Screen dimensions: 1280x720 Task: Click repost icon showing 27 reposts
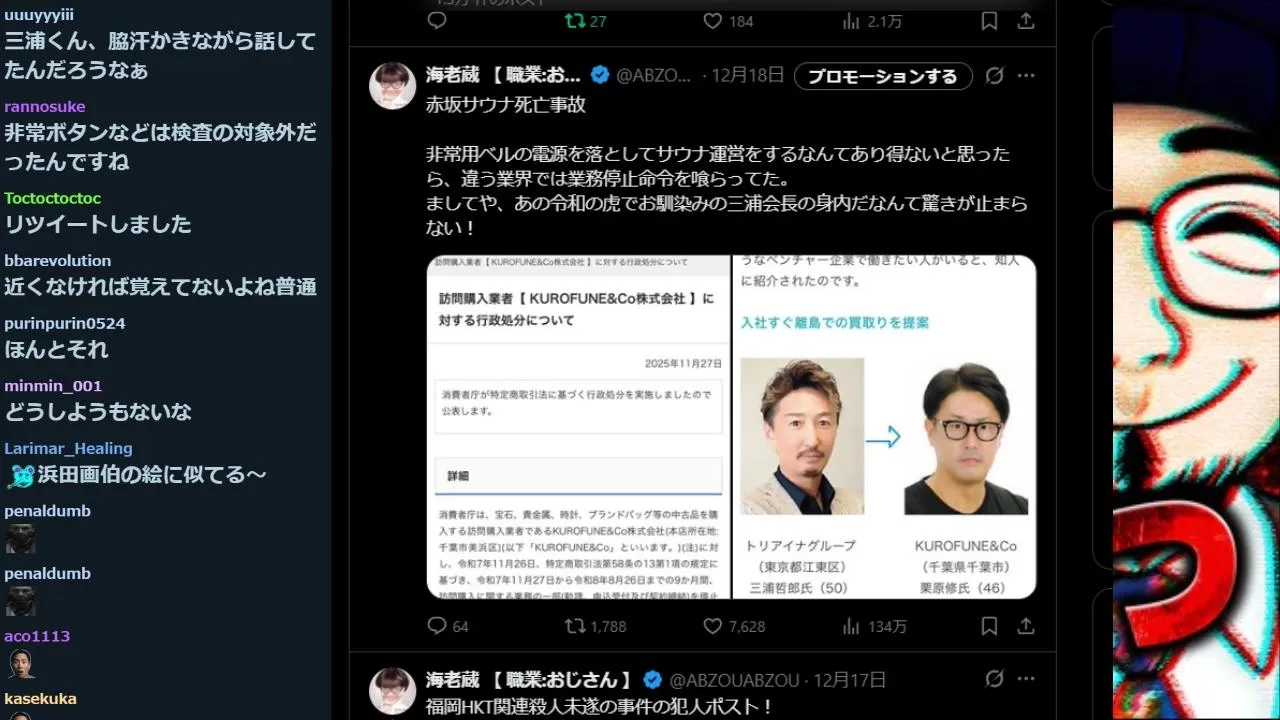[586, 21]
